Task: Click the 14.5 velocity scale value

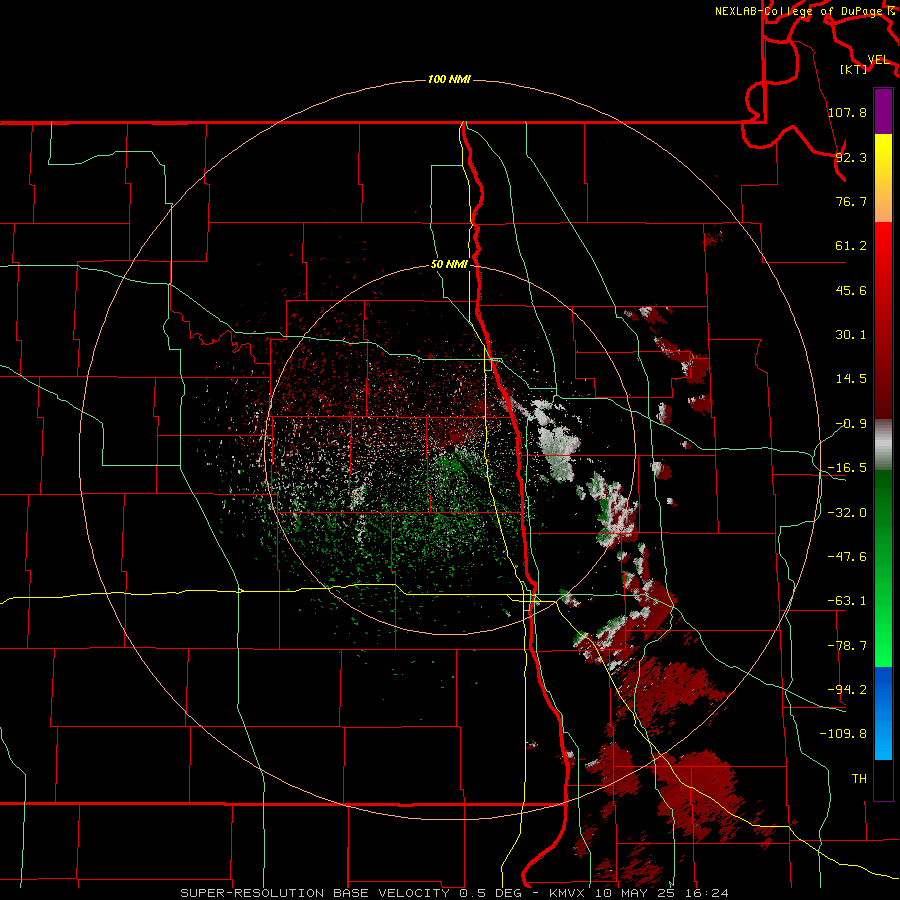Action: click(x=851, y=379)
